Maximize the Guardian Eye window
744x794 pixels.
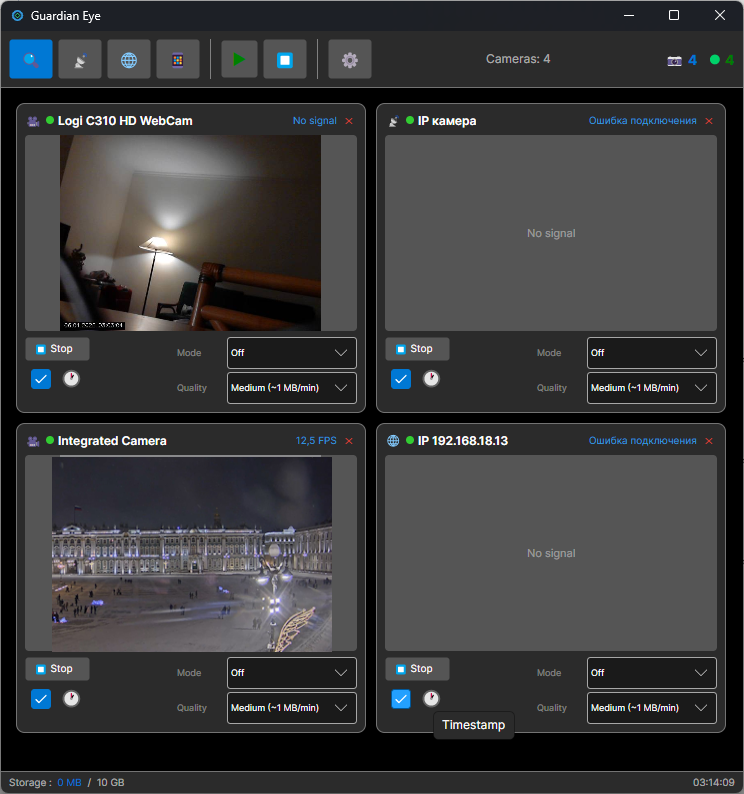pyautogui.click(x=674, y=15)
